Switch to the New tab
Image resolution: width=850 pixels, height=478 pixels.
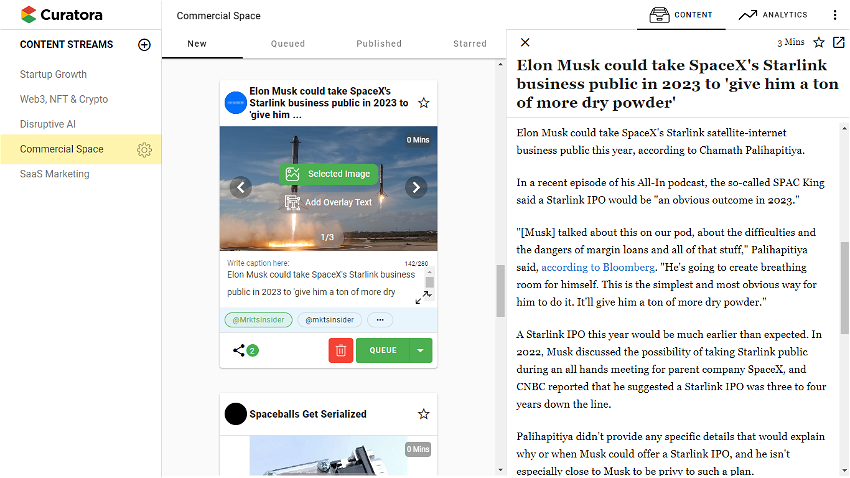197,44
